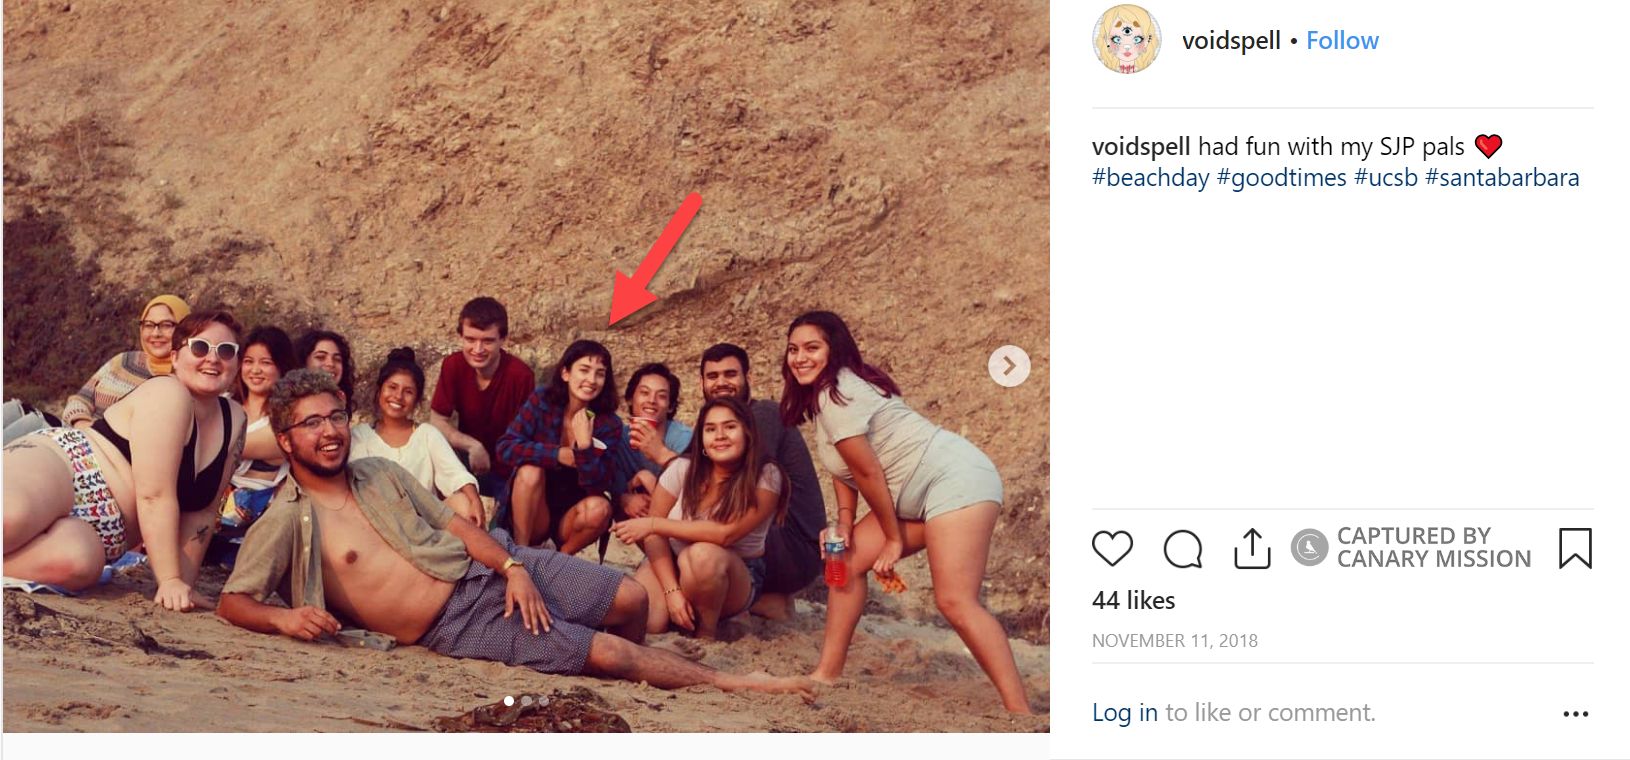The height and width of the screenshot is (760, 1630).
Task: View the 44 likes list
Action: tap(1133, 600)
